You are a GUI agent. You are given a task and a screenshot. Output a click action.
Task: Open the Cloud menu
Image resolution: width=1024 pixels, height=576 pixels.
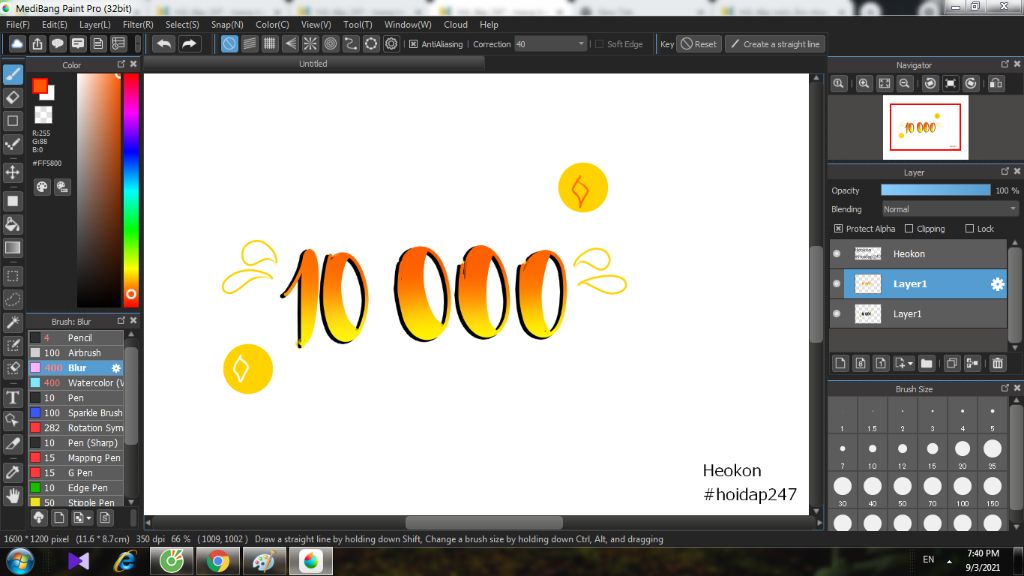(x=455, y=24)
